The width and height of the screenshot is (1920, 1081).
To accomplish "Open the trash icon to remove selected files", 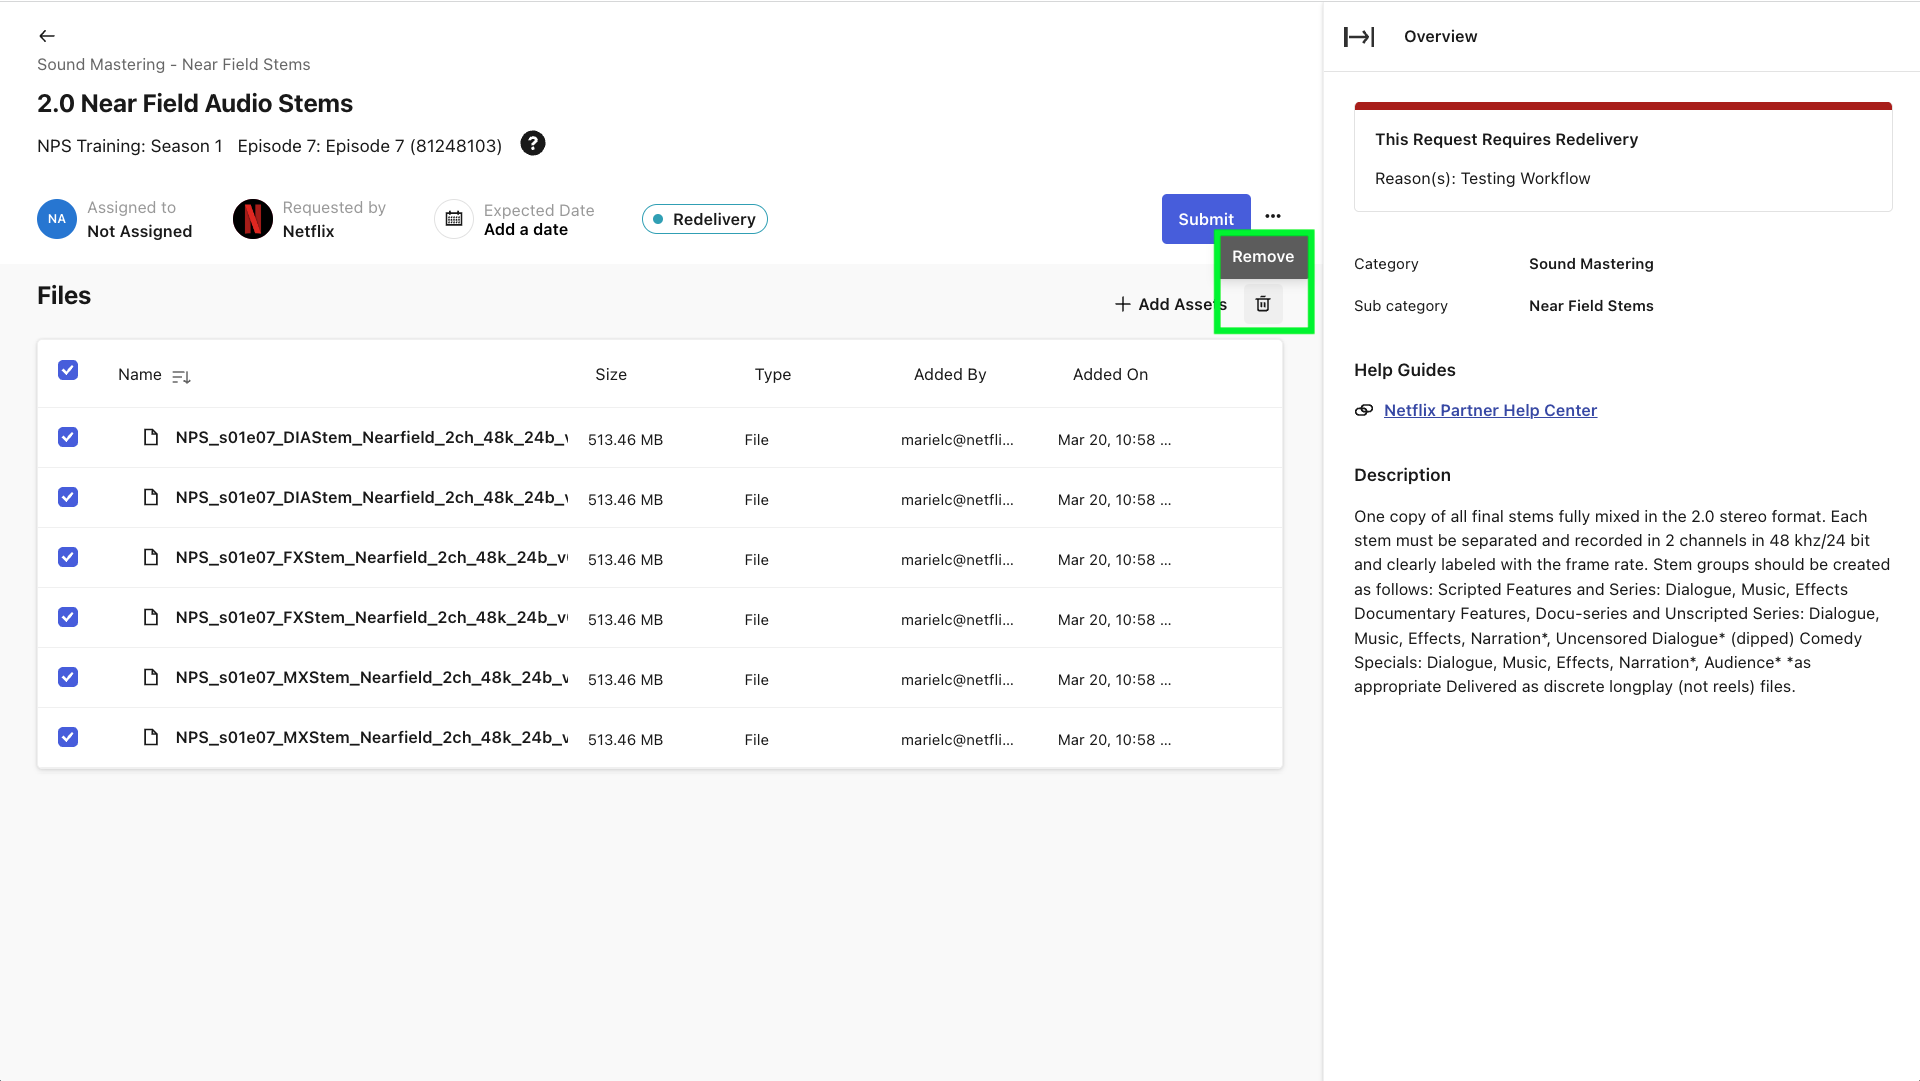I will 1262,303.
